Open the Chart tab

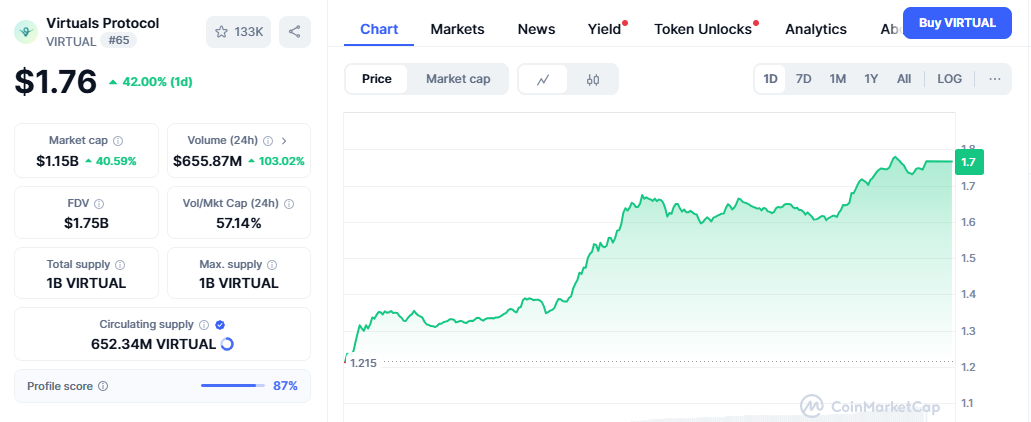[379, 30]
